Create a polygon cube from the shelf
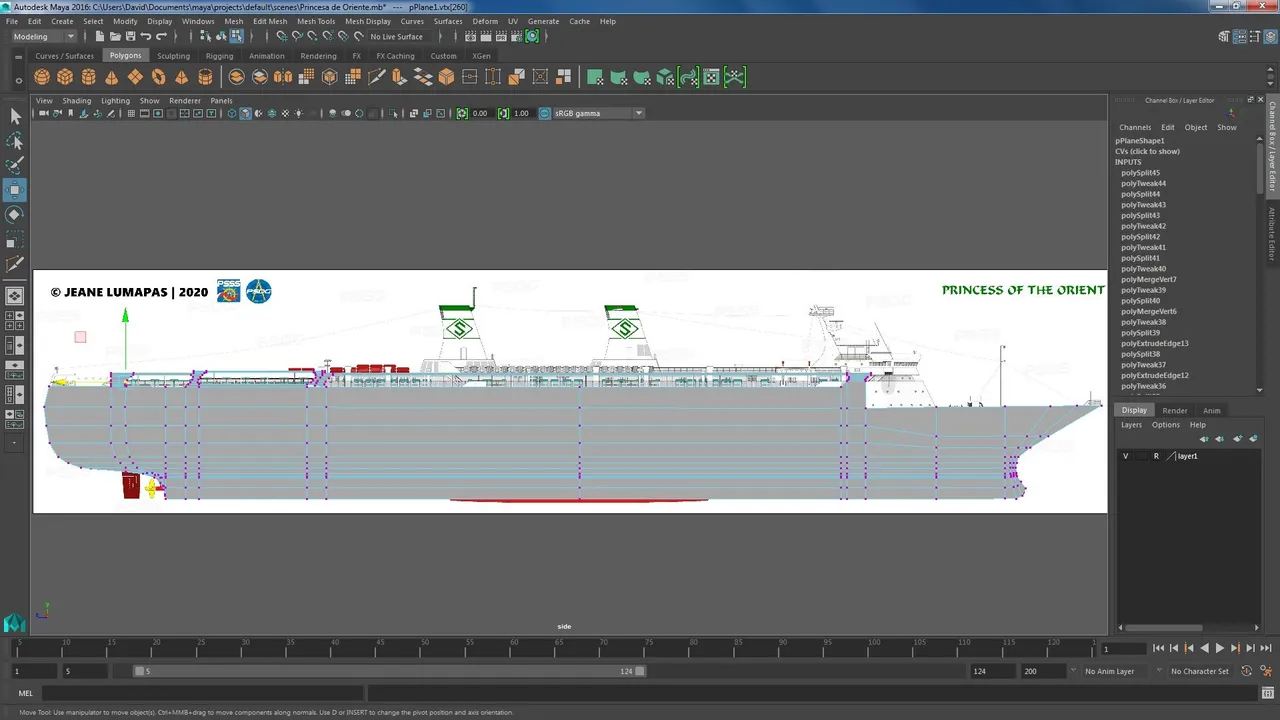Viewport: 1280px width, 720px height. pos(65,77)
